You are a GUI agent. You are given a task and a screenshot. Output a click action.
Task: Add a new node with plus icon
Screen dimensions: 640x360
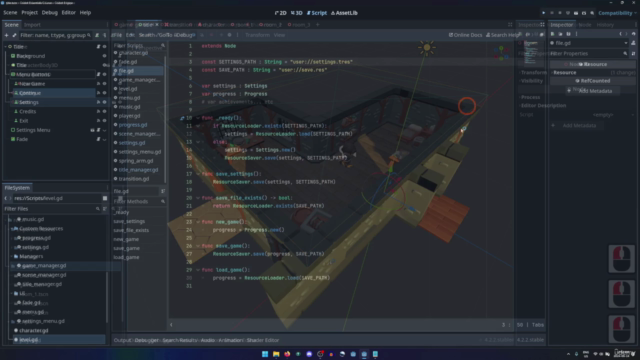coord(6,36)
